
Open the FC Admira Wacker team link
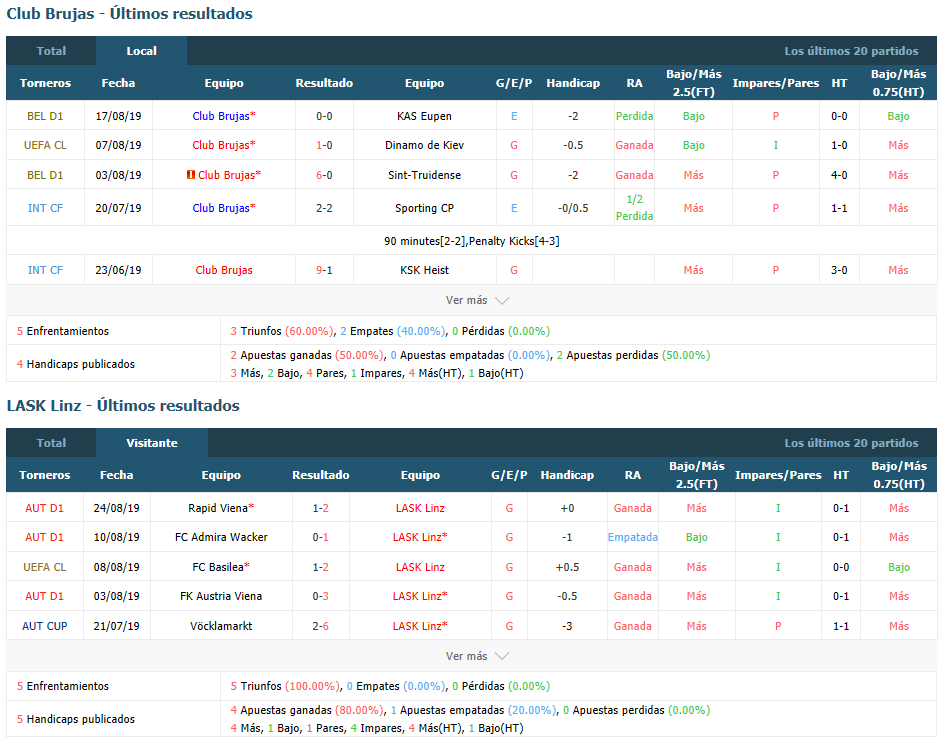pos(221,537)
